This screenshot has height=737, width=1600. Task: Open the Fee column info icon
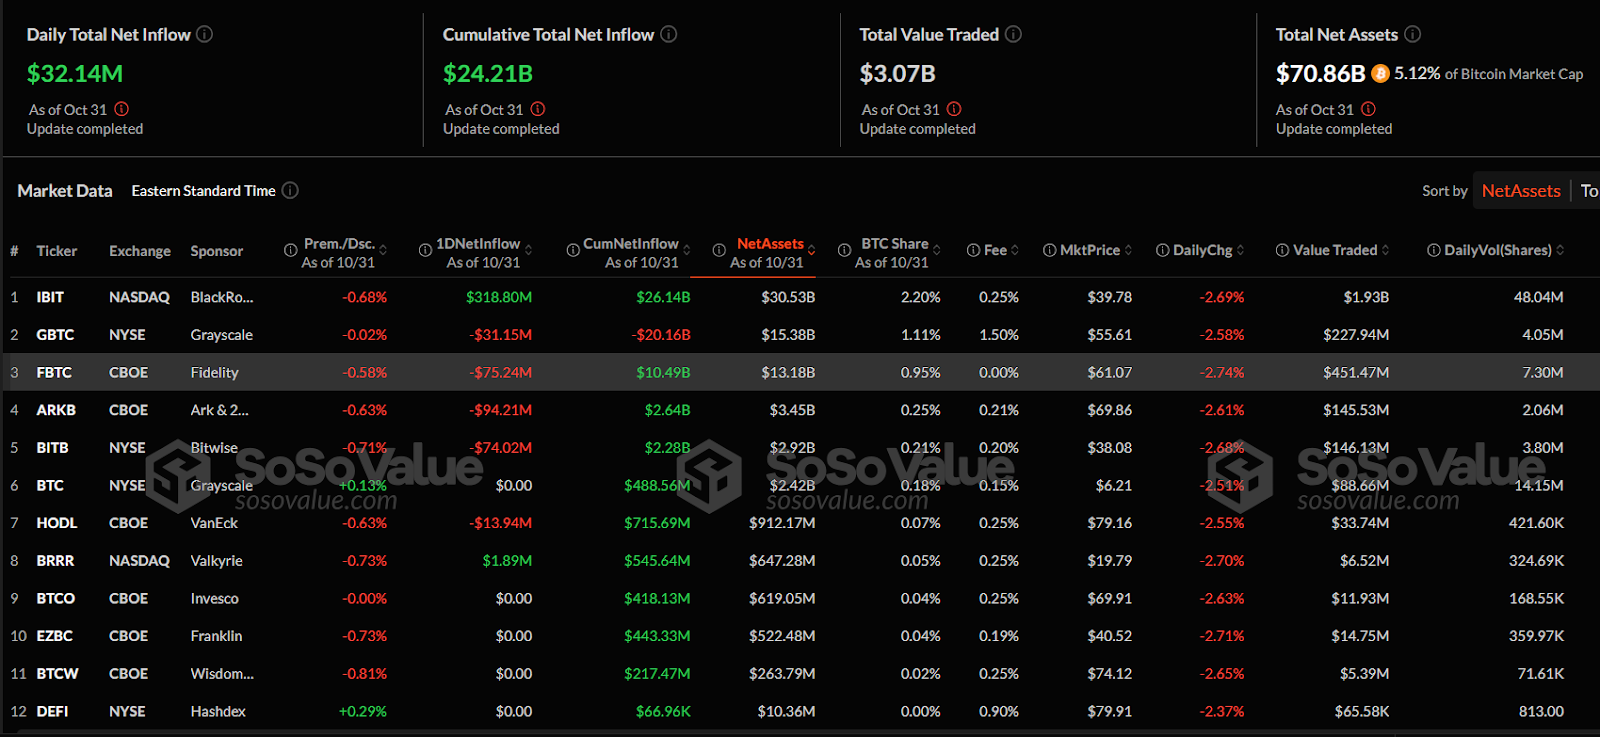[x=973, y=250]
